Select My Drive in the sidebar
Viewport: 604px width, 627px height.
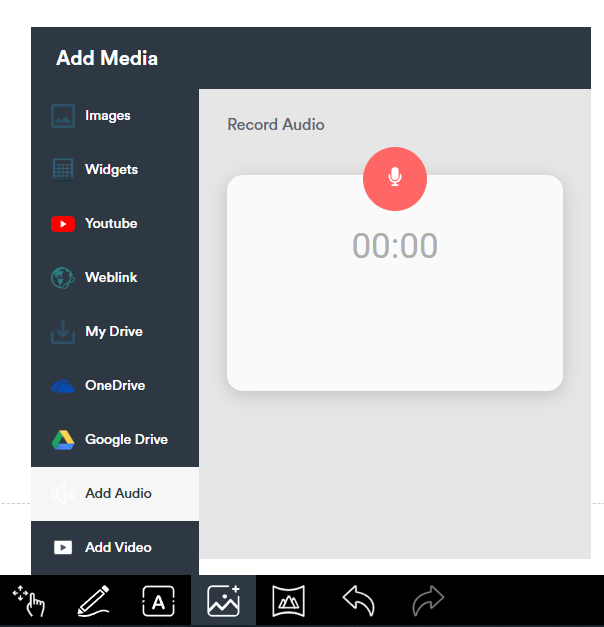115,331
